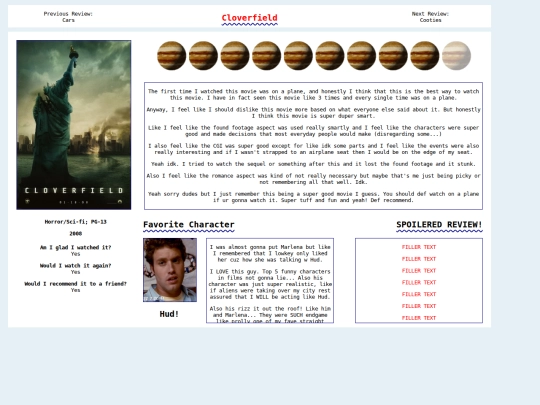The image size is (540, 405).
Task: Click 'Am I glad I watched it?' question
Action: click(x=75, y=247)
